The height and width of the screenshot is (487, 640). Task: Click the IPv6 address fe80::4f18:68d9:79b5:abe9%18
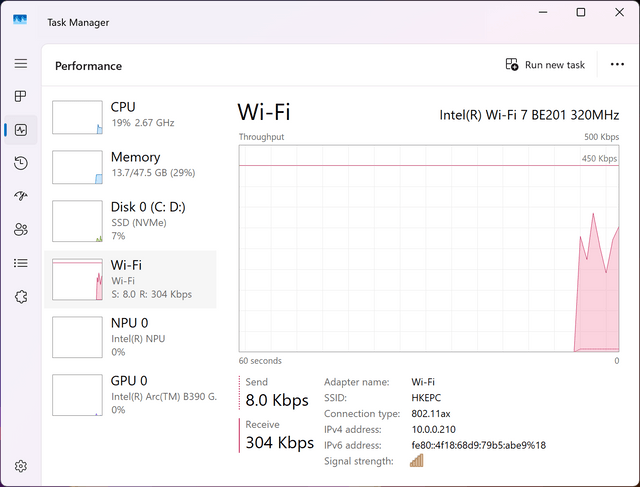coord(478,445)
